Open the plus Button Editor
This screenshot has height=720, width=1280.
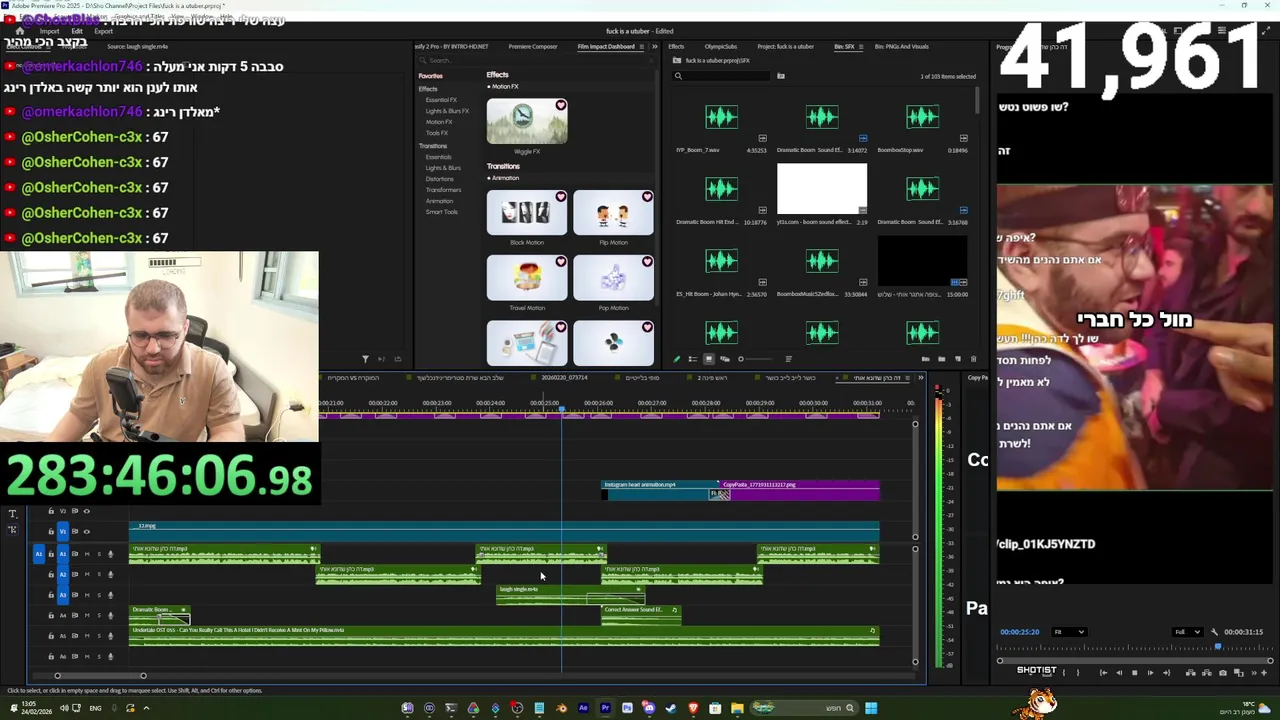coord(1264,673)
